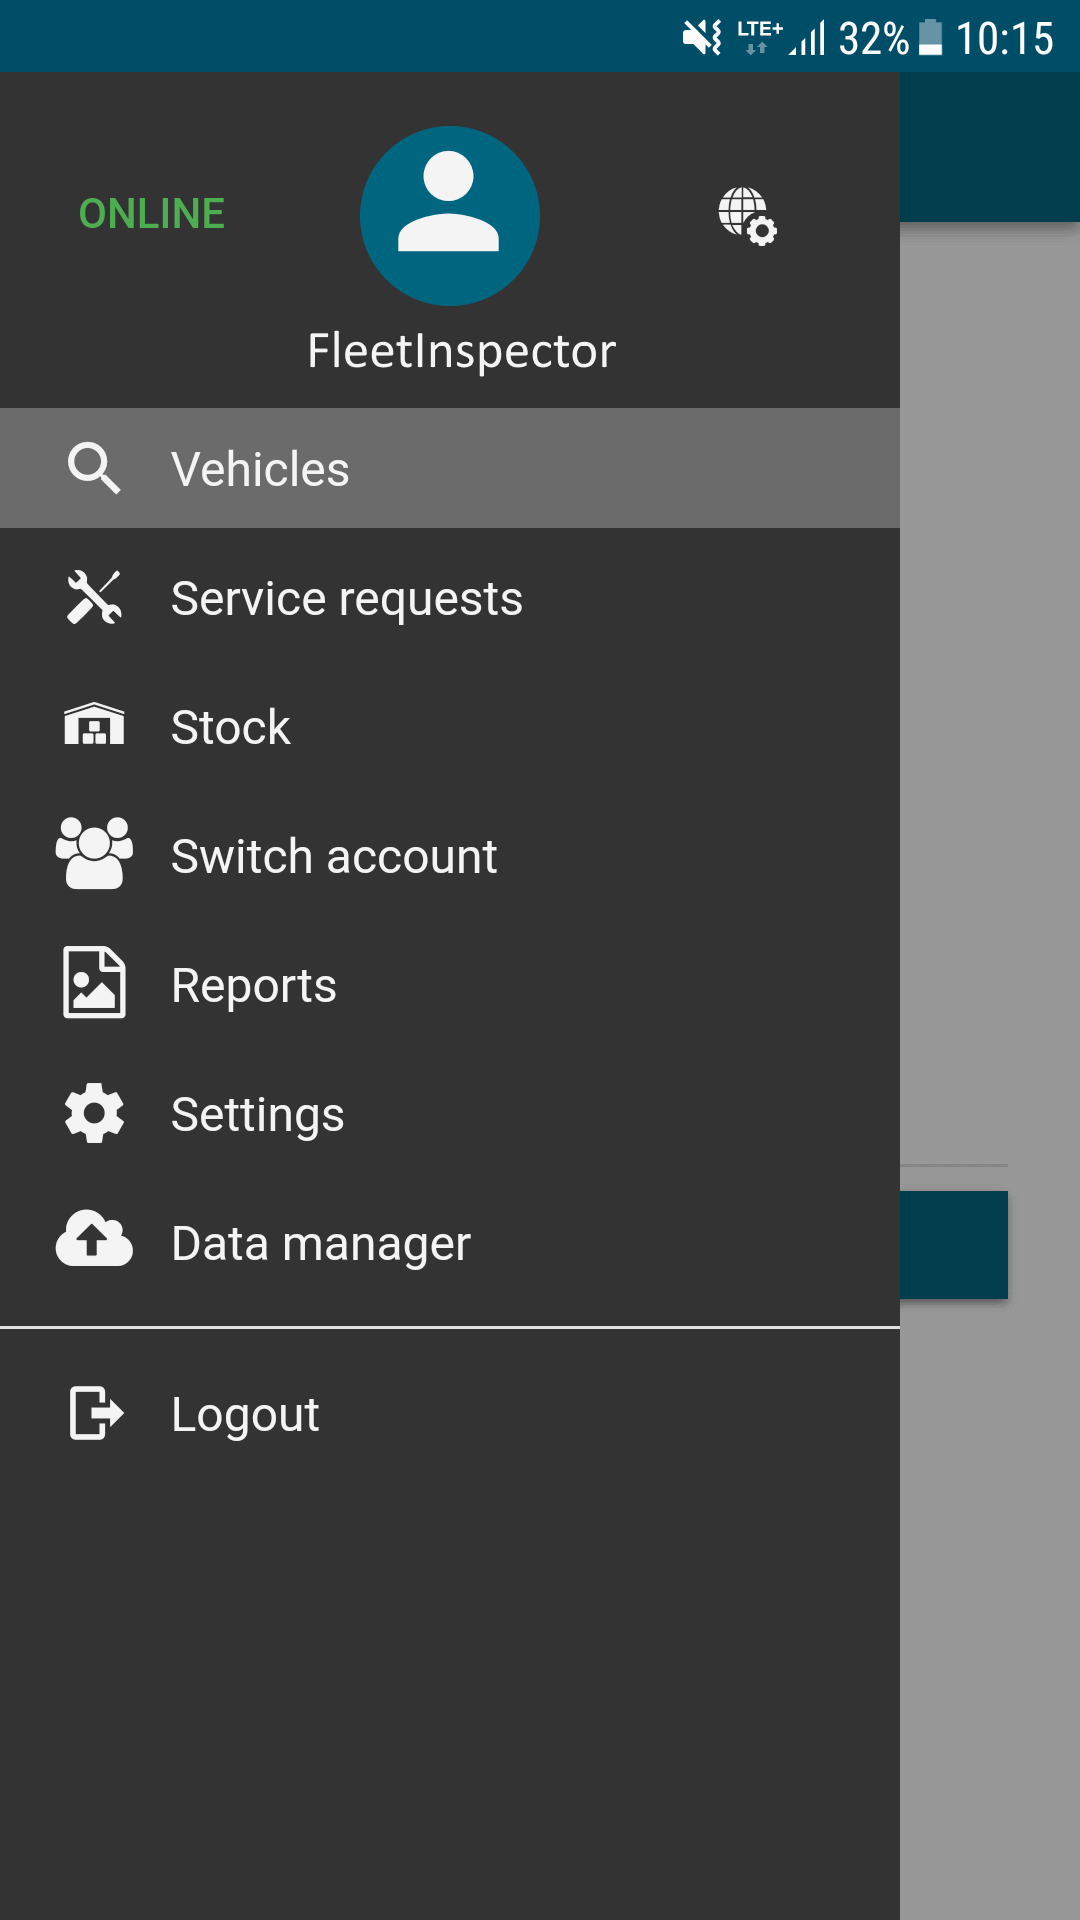Tap the cloud upload icon

[x=94, y=1239]
